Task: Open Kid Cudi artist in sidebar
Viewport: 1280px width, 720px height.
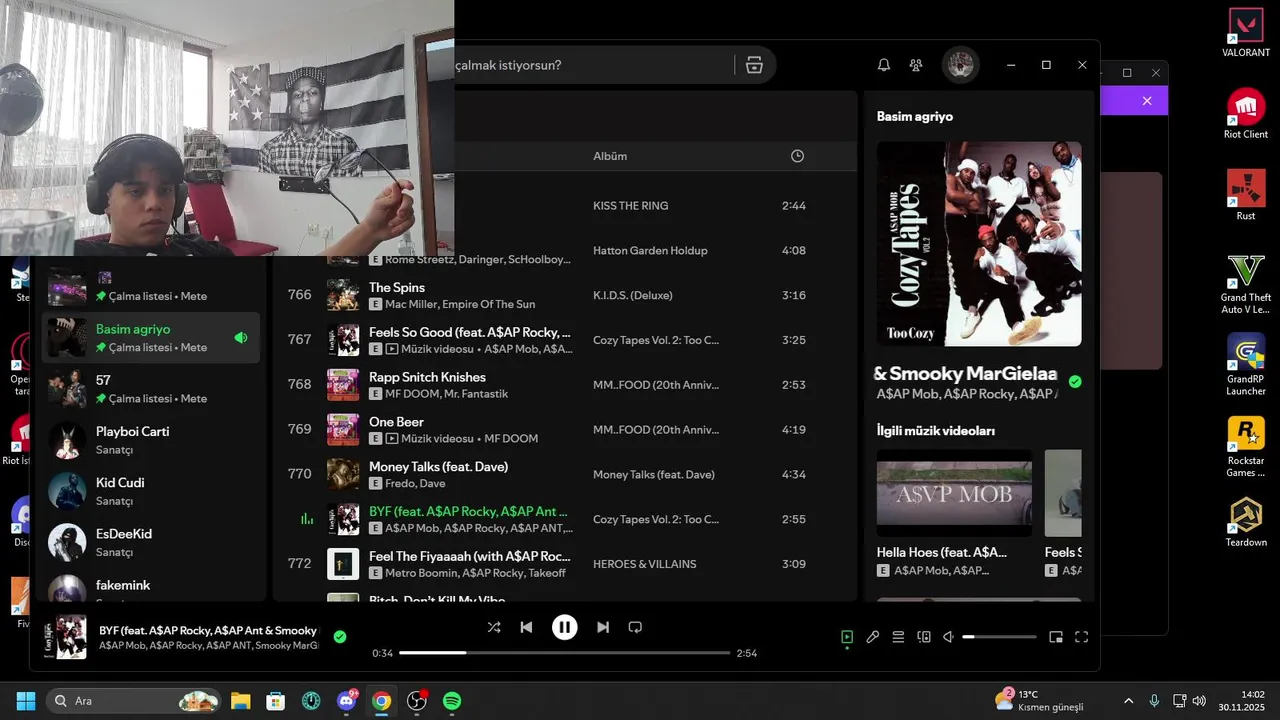Action: [150, 491]
